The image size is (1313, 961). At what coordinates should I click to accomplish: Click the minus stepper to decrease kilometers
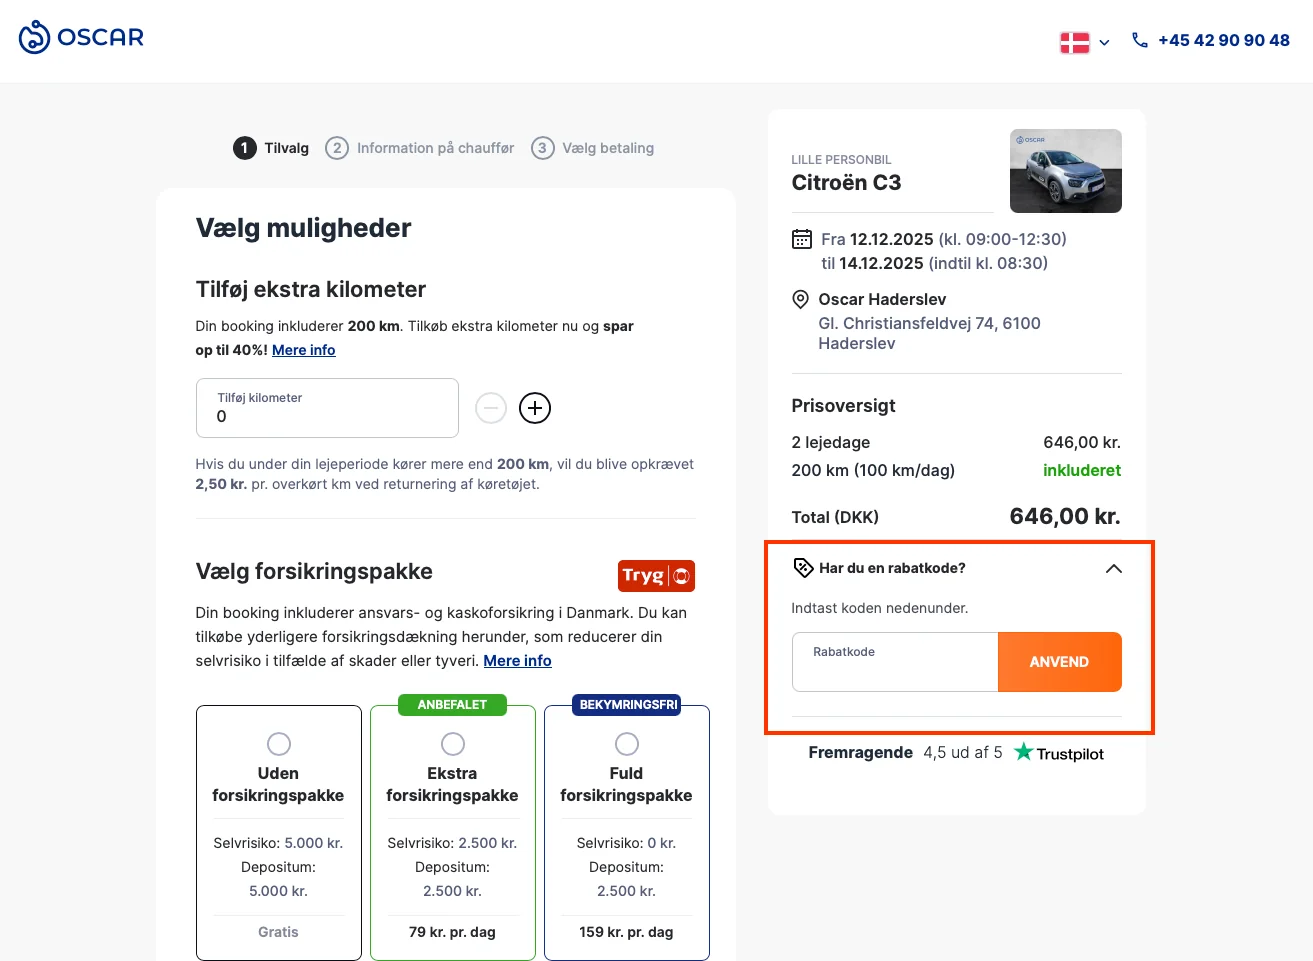[x=490, y=408]
